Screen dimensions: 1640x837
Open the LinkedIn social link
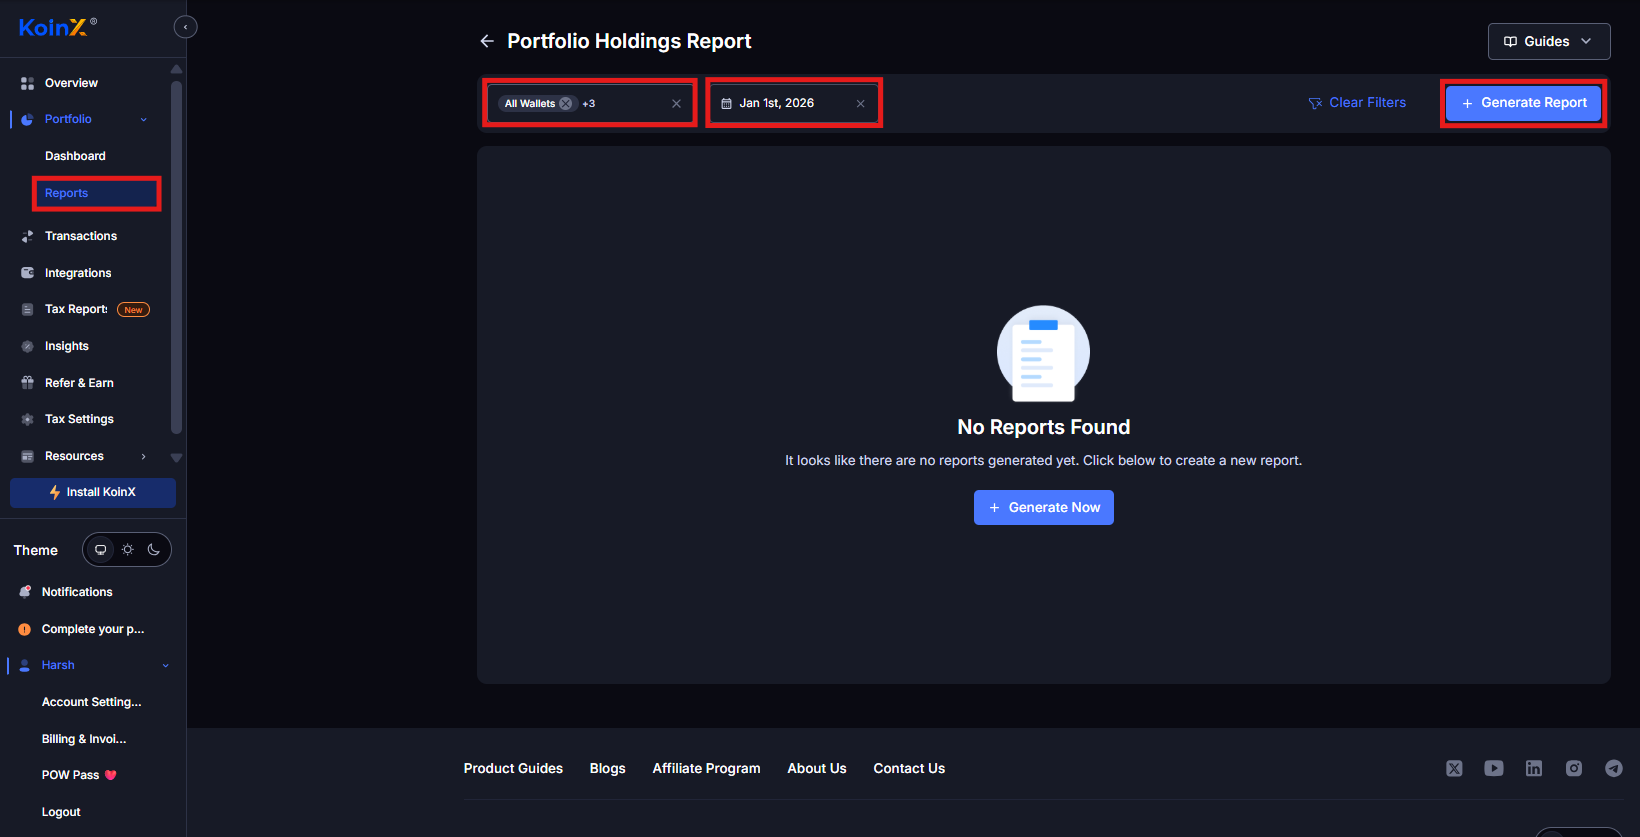click(x=1534, y=768)
